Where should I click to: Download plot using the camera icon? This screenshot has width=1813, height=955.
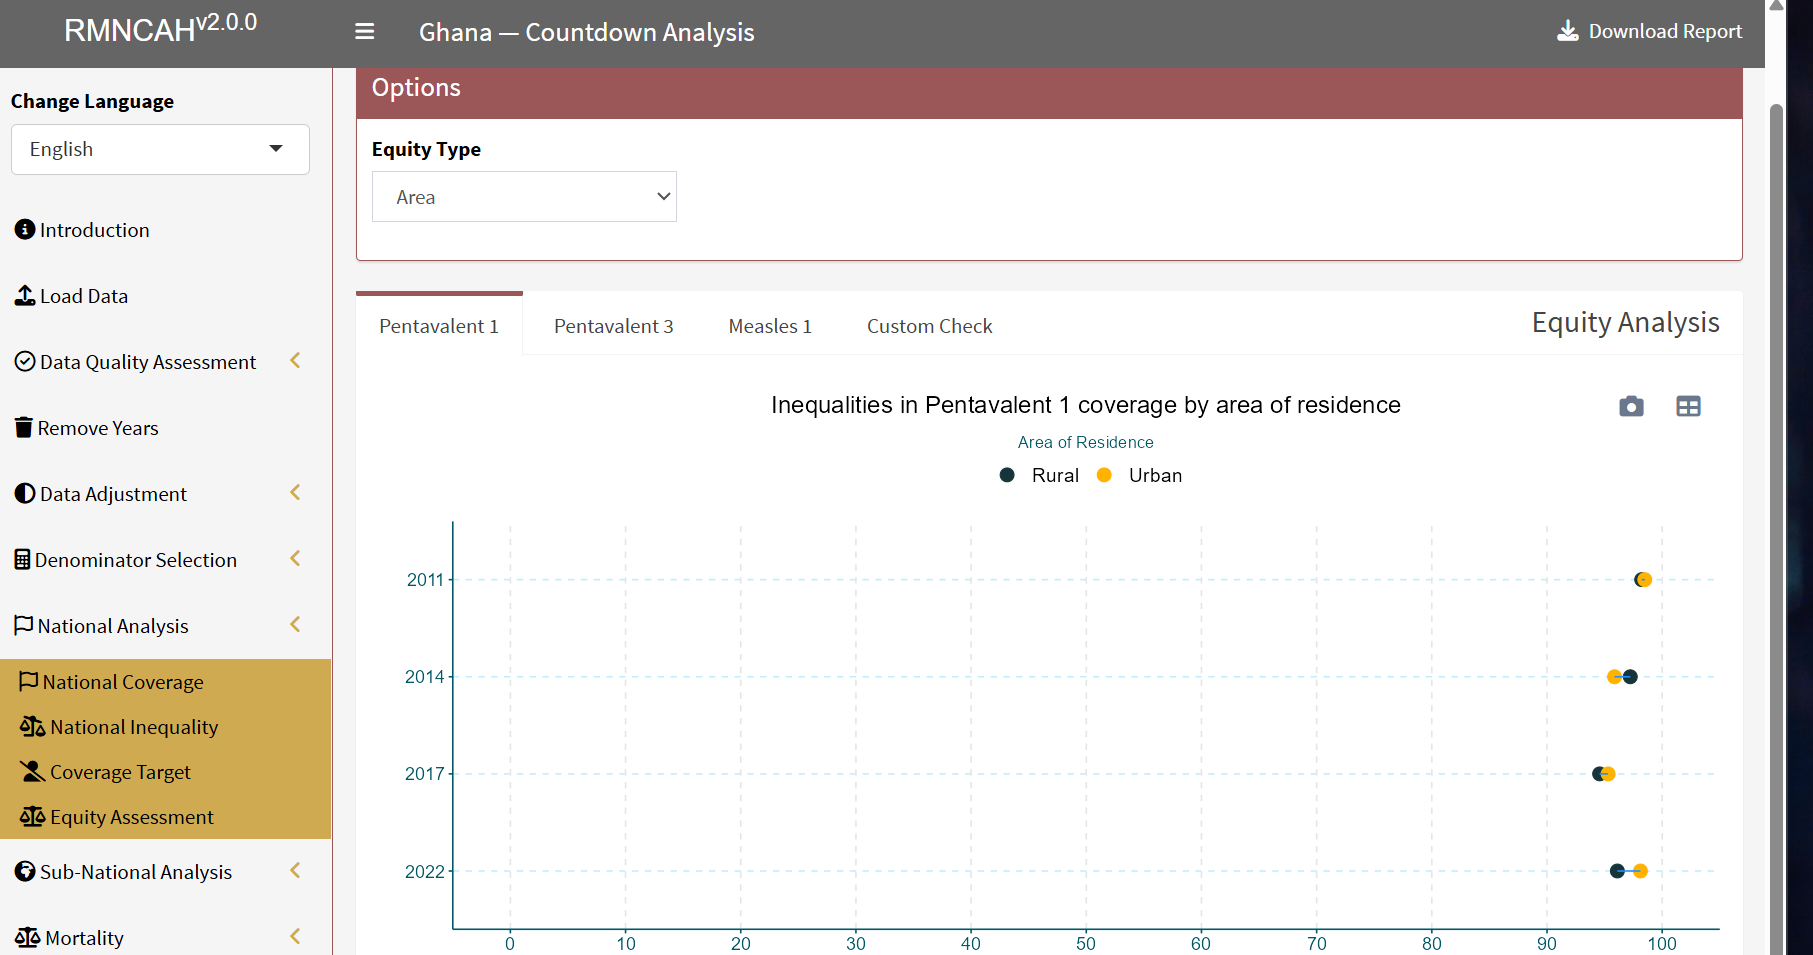pos(1631,406)
